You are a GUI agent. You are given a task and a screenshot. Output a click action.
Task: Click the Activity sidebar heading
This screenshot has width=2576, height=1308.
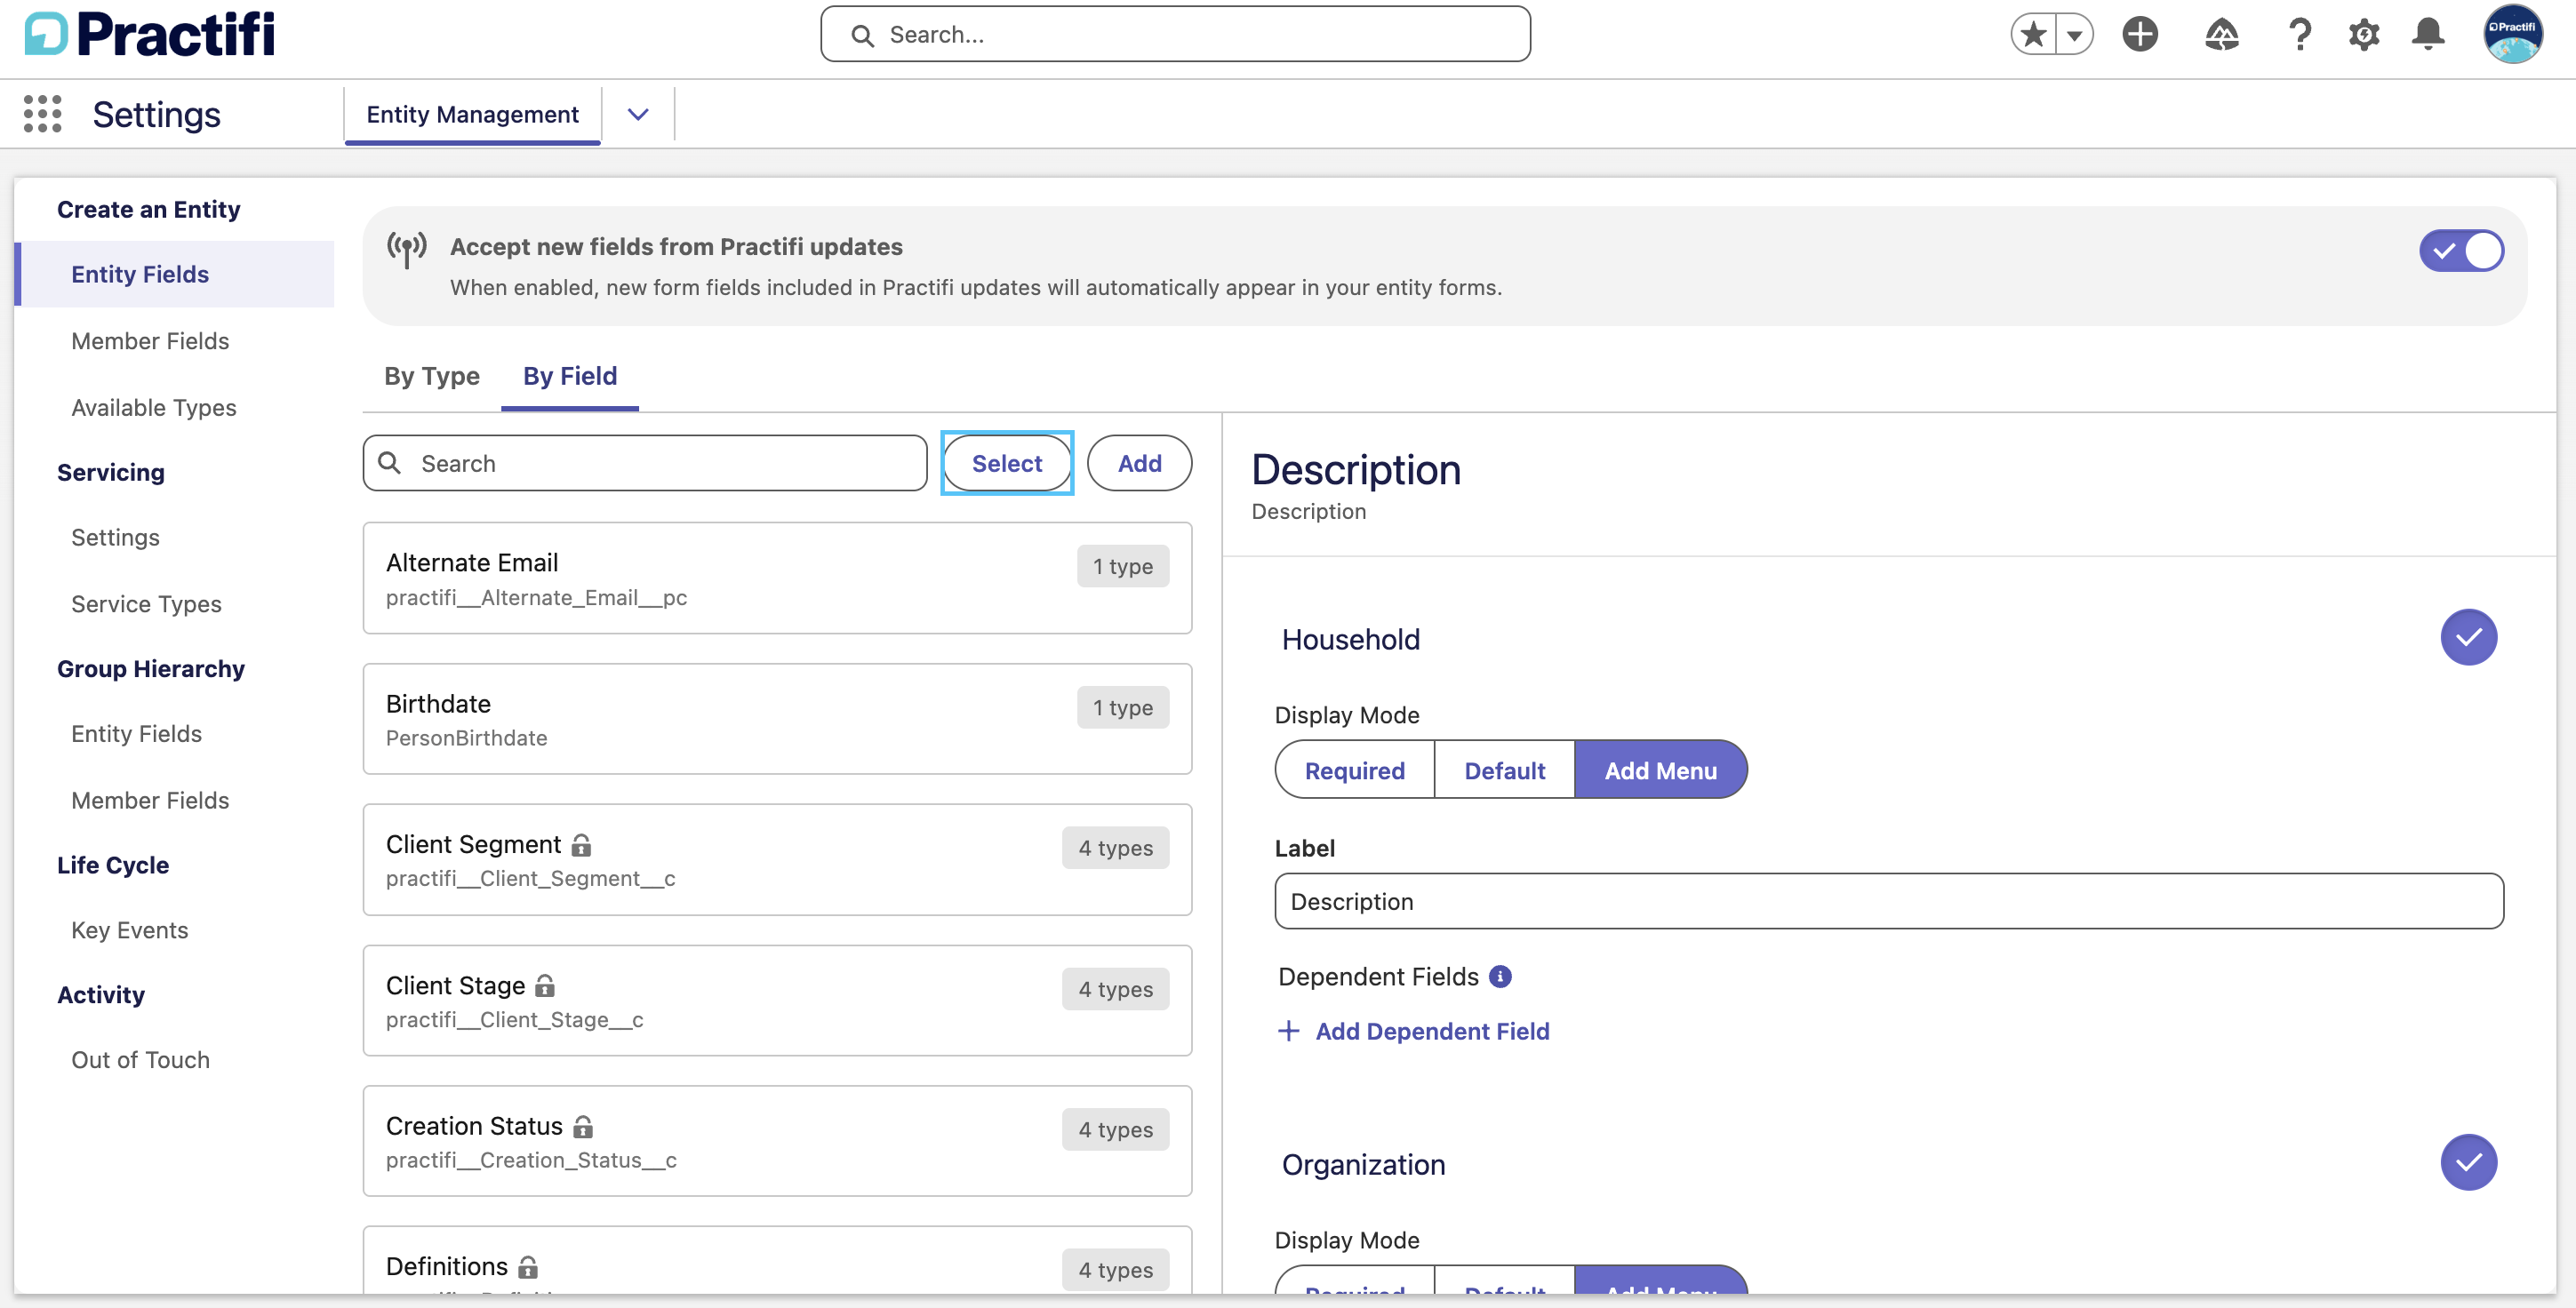100,995
